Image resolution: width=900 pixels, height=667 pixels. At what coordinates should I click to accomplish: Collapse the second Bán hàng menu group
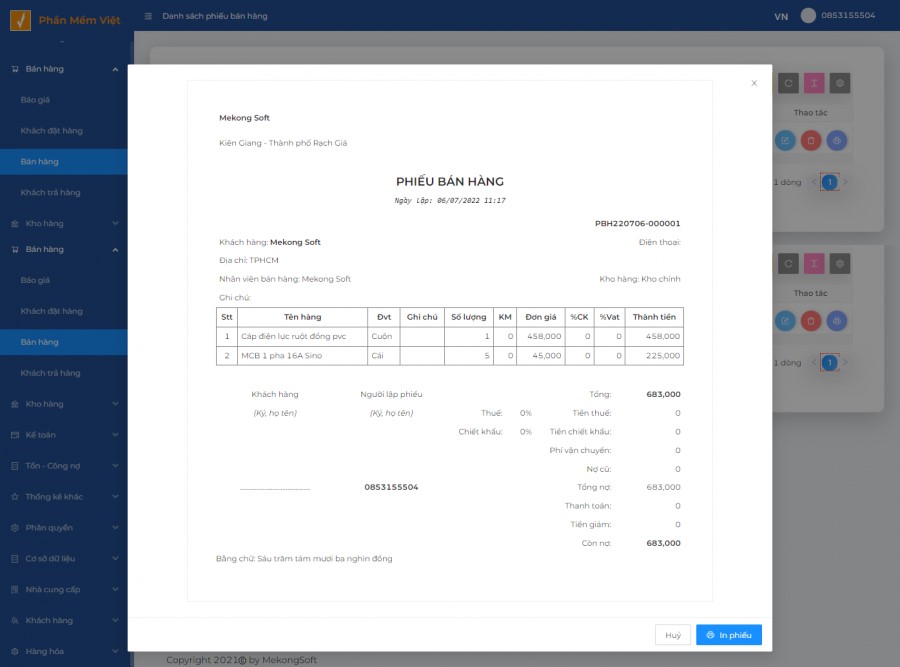pyautogui.click(x=64, y=249)
